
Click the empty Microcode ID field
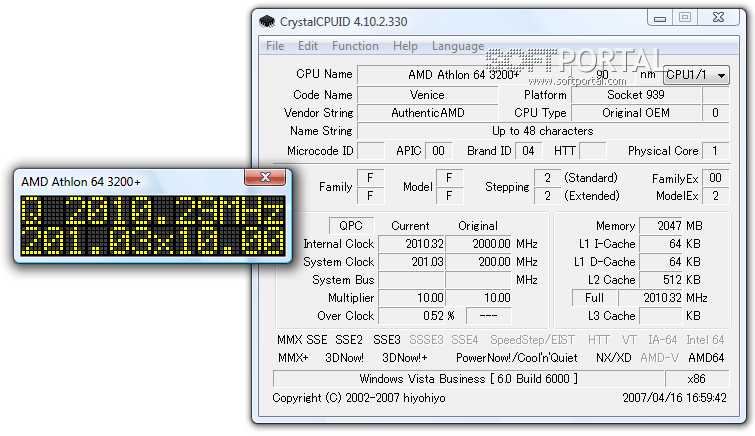pyautogui.click(x=370, y=151)
